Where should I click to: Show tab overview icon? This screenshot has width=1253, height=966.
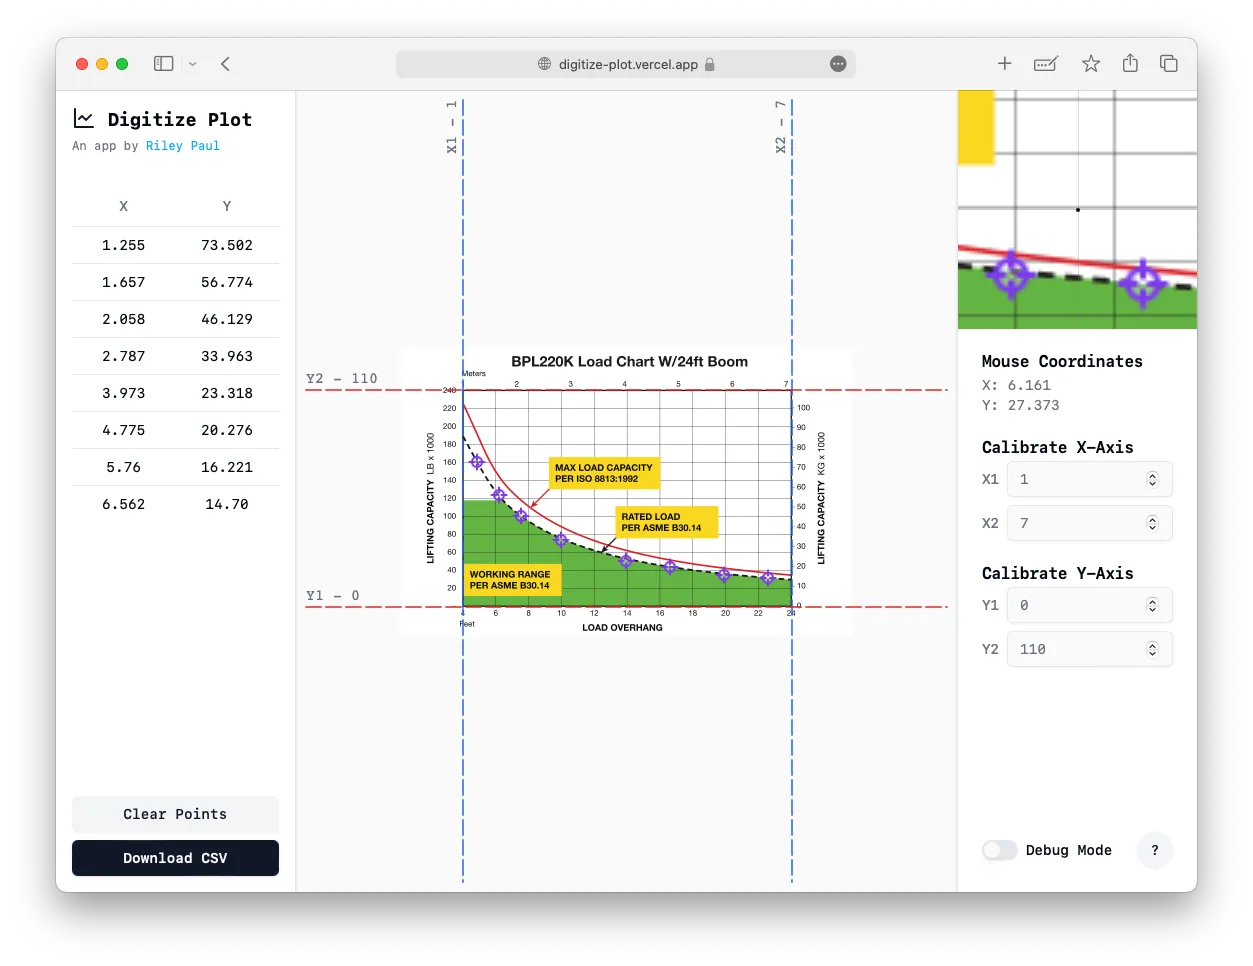[1168, 64]
